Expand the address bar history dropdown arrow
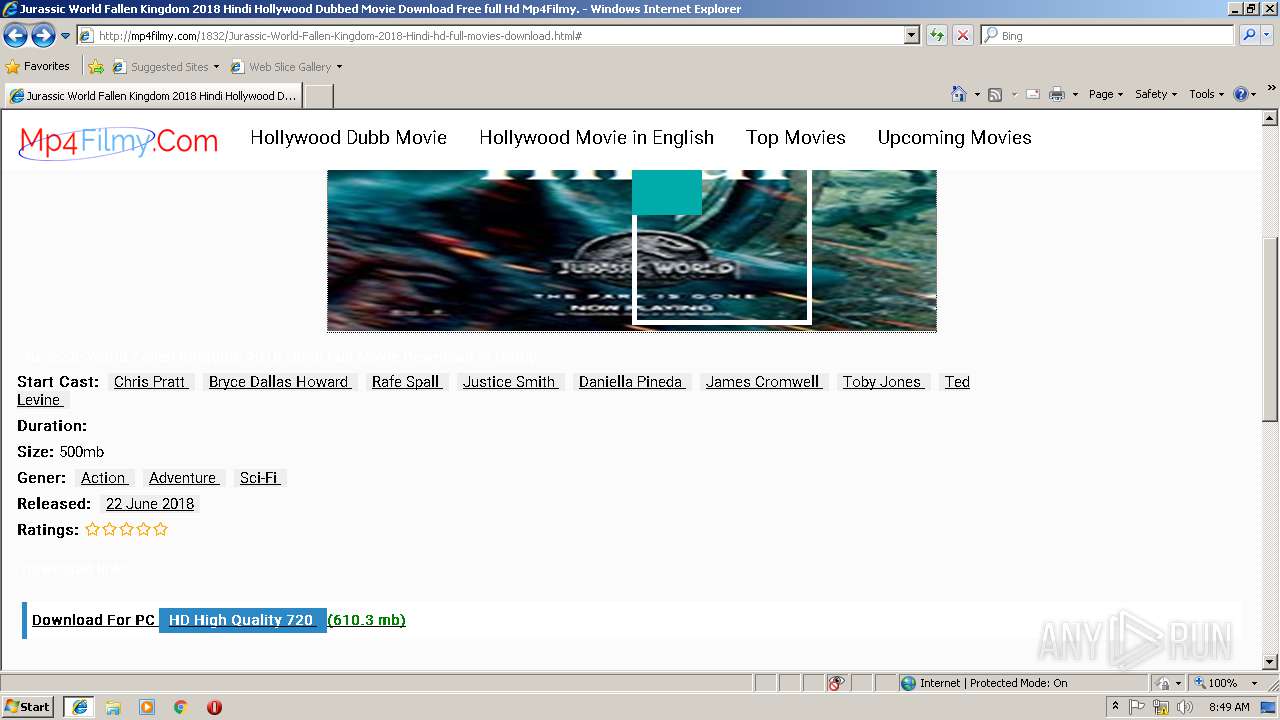Viewport: 1280px width, 720px height. (911, 36)
